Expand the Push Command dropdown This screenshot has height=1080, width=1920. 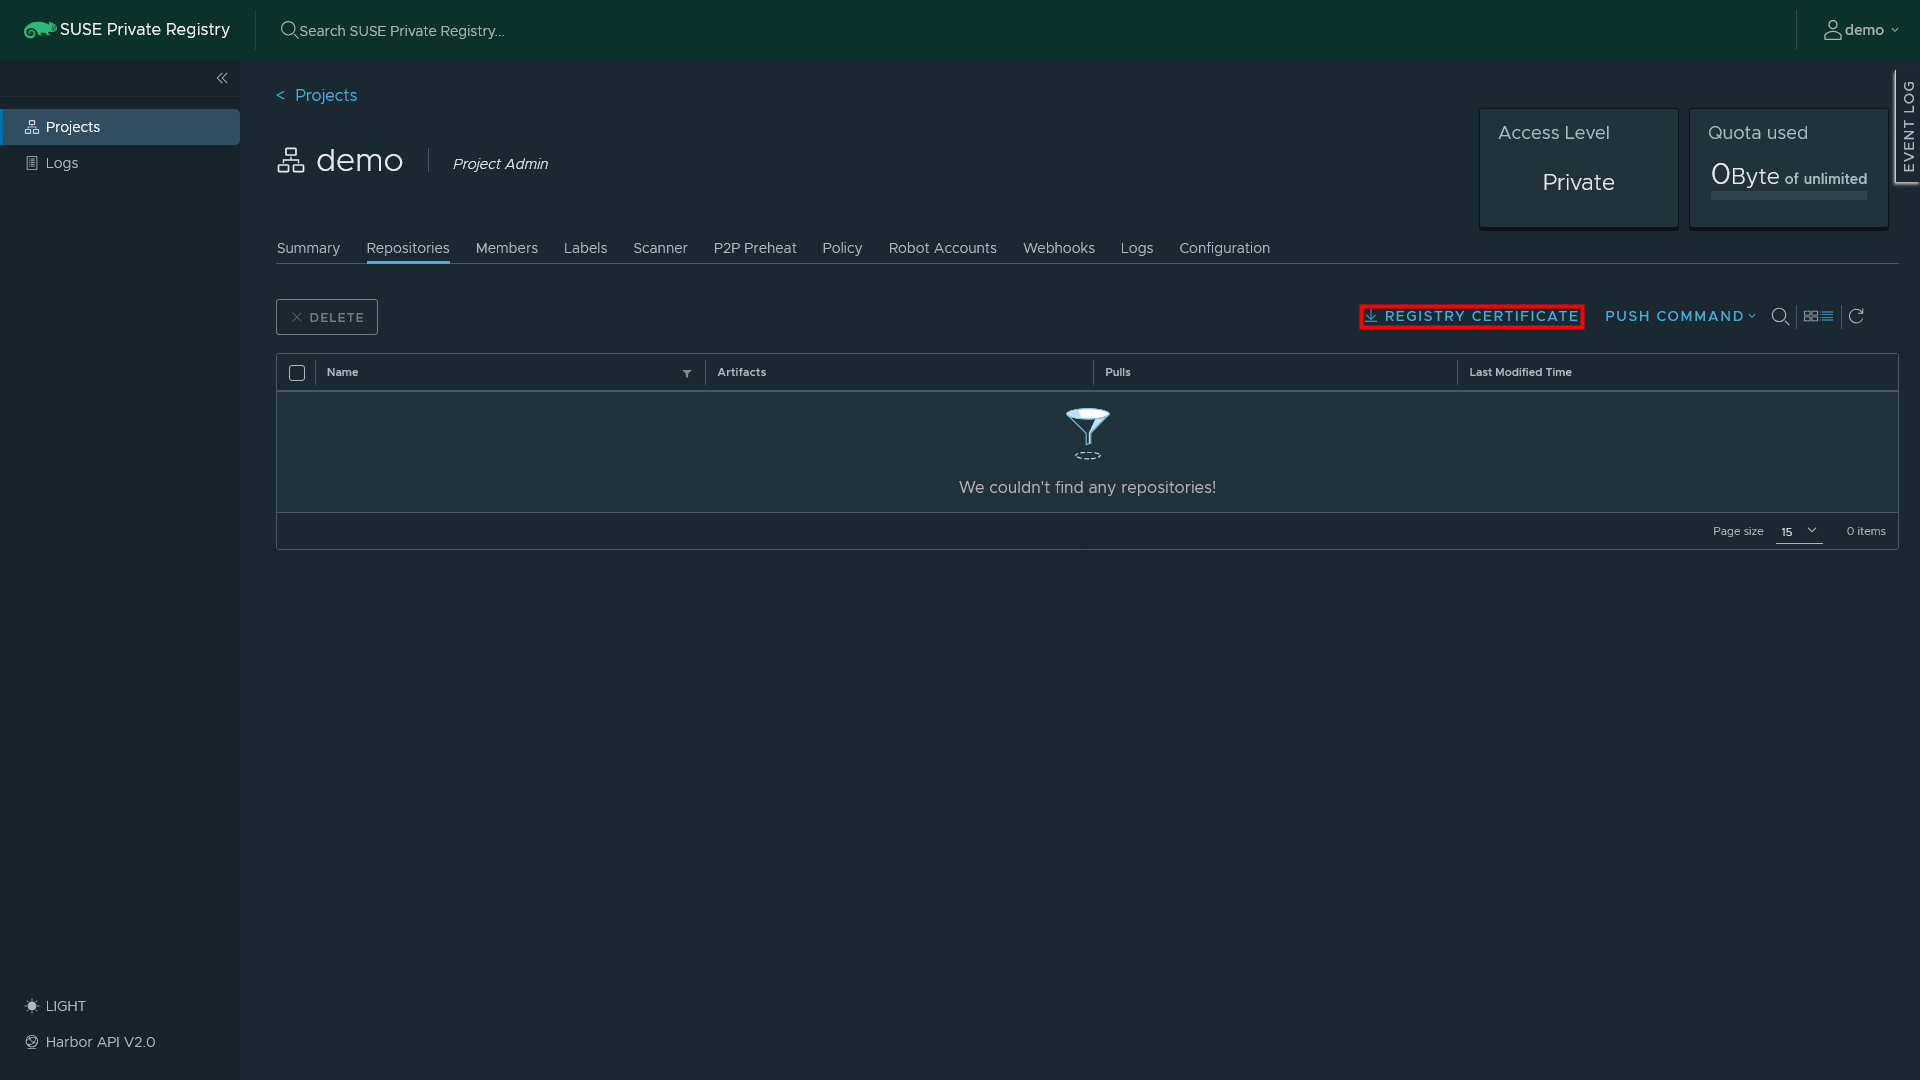pyautogui.click(x=1680, y=316)
